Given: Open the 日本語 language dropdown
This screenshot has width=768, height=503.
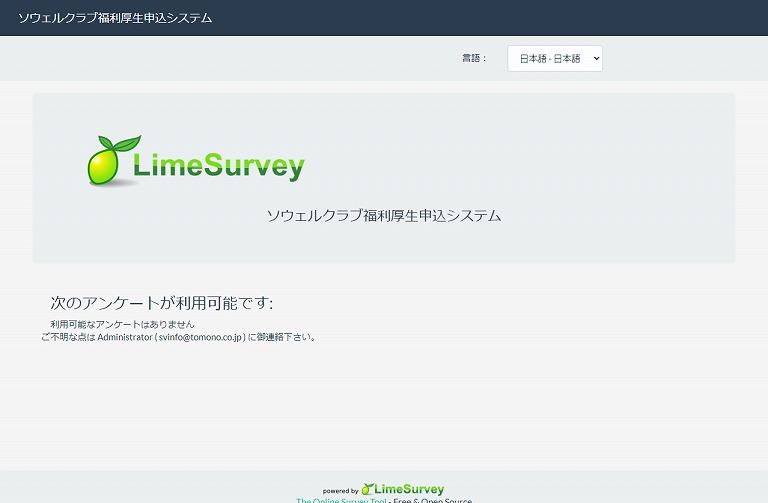Looking at the screenshot, I should pyautogui.click(x=554, y=59).
